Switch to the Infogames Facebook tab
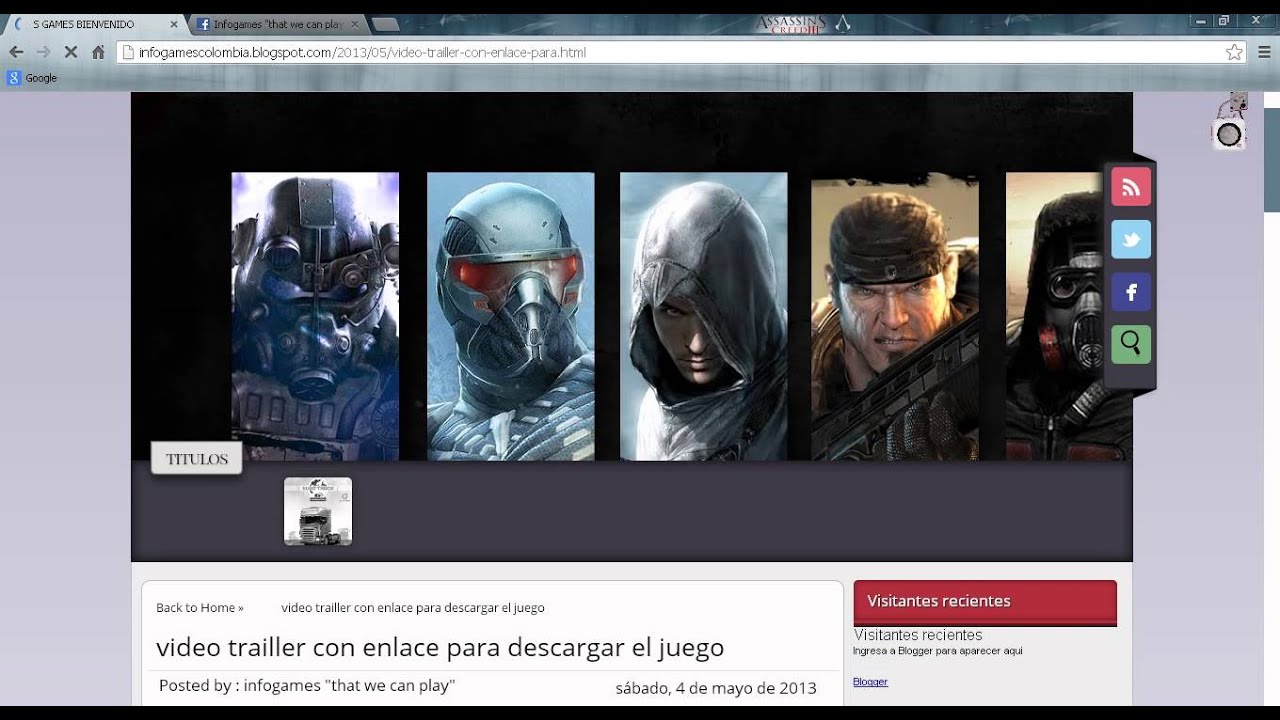 coord(277,24)
